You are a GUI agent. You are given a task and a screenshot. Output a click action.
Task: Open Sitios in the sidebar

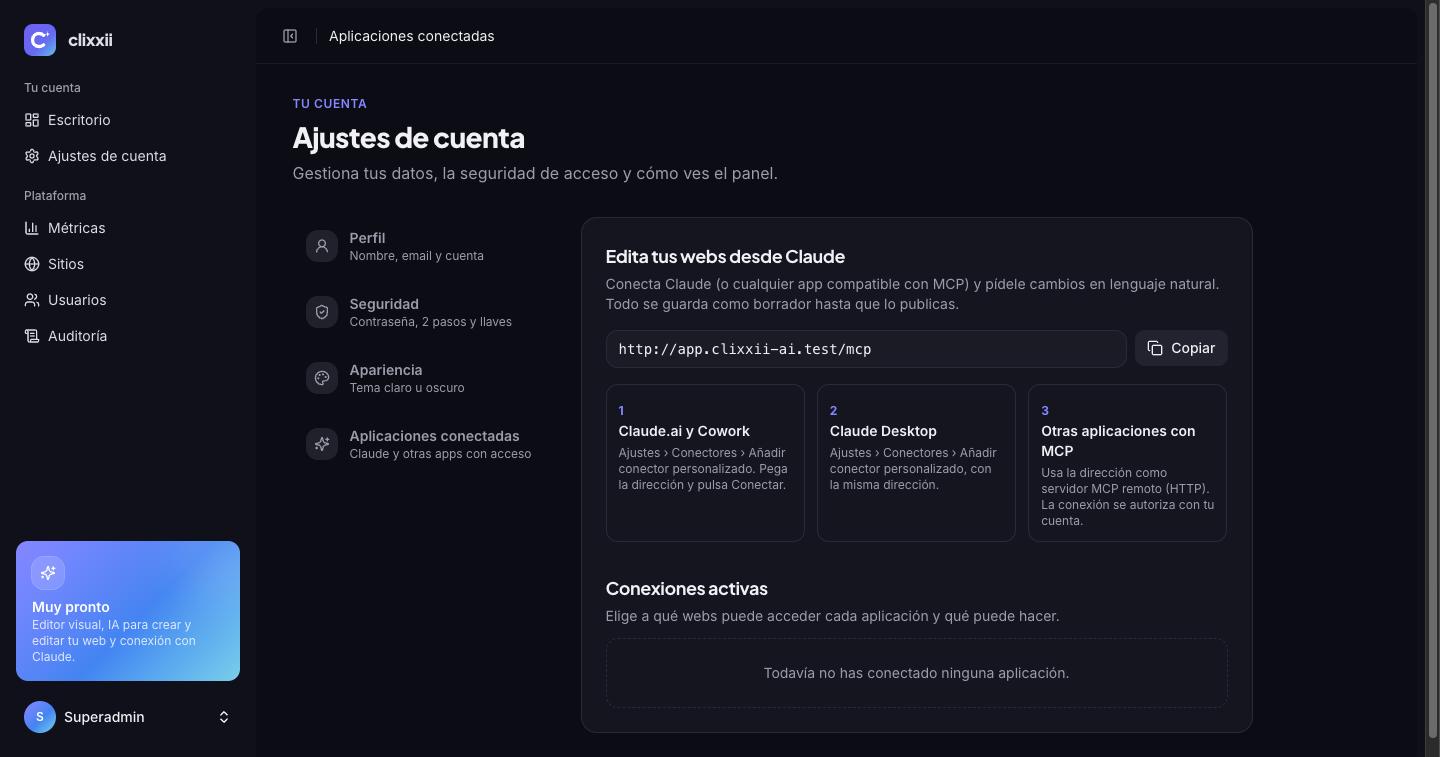tap(128, 264)
